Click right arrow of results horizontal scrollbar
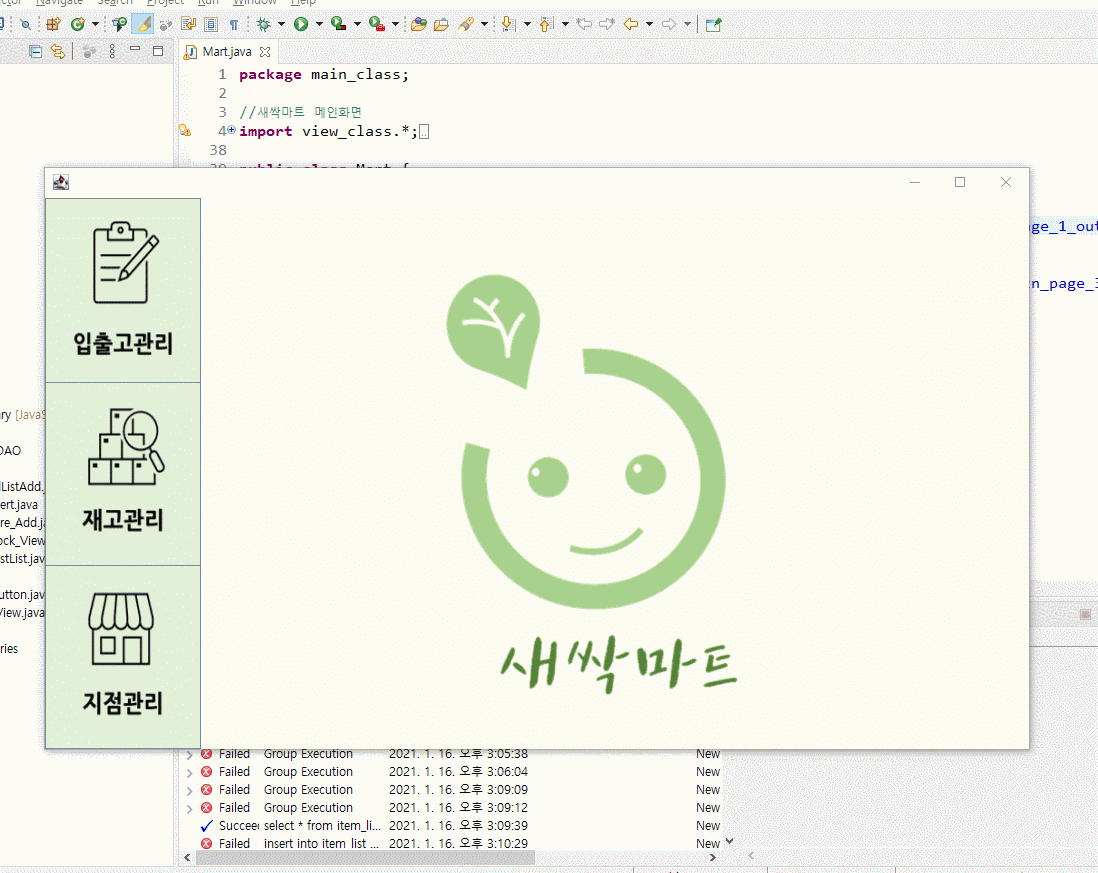The width and height of the screenshot is (1098, 873). pyautogui.click(x=713, y=858)
